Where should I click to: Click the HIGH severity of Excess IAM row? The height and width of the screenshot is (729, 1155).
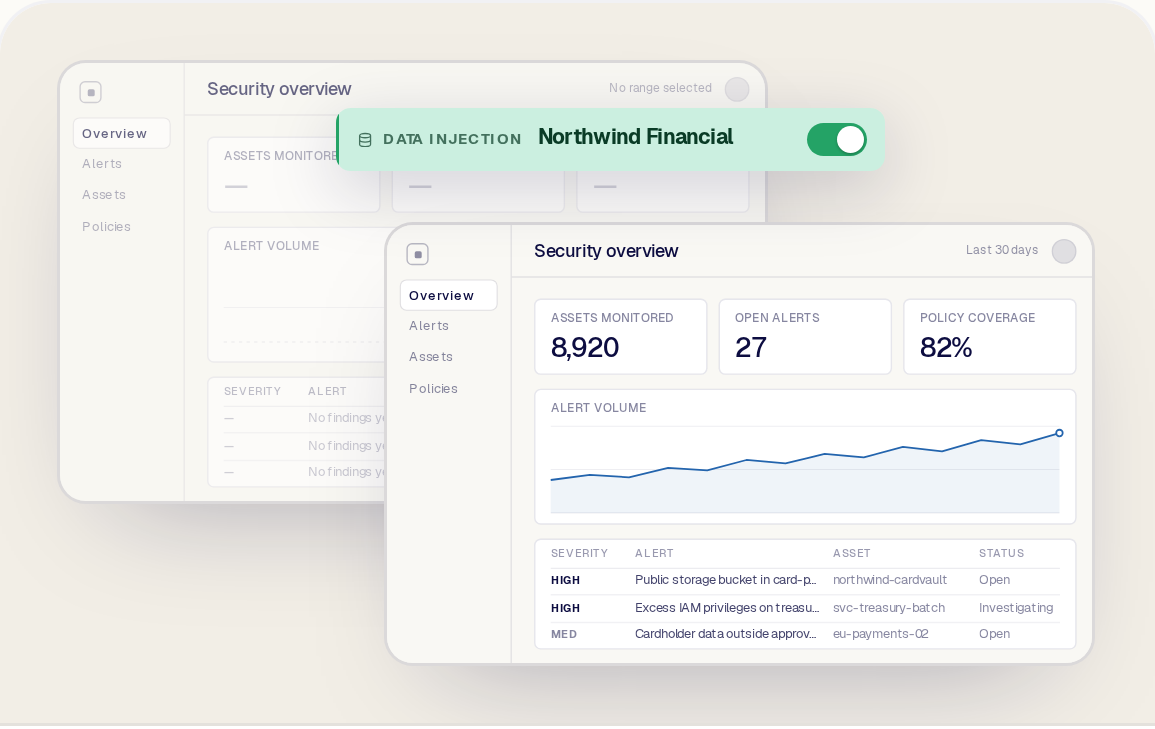point(565,608)
